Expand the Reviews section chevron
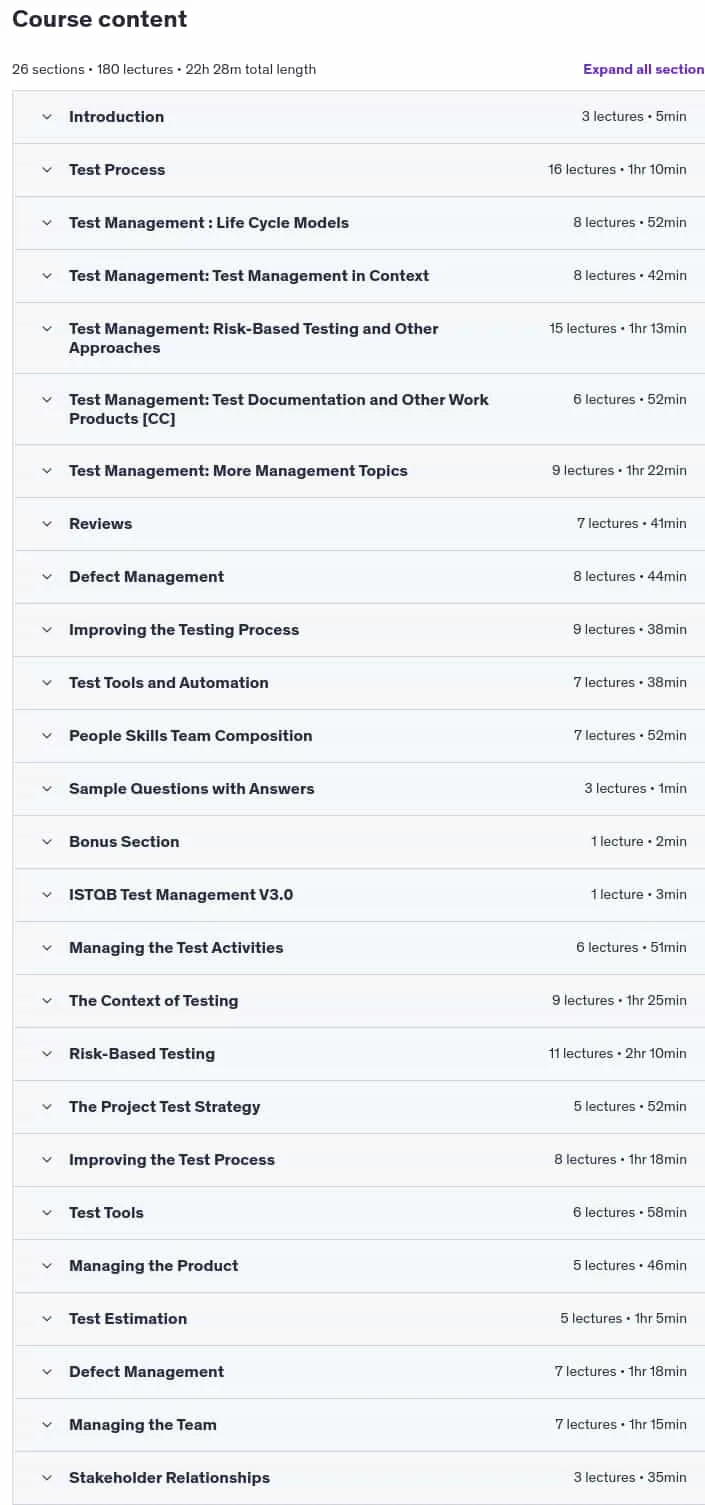 [46, 524]
